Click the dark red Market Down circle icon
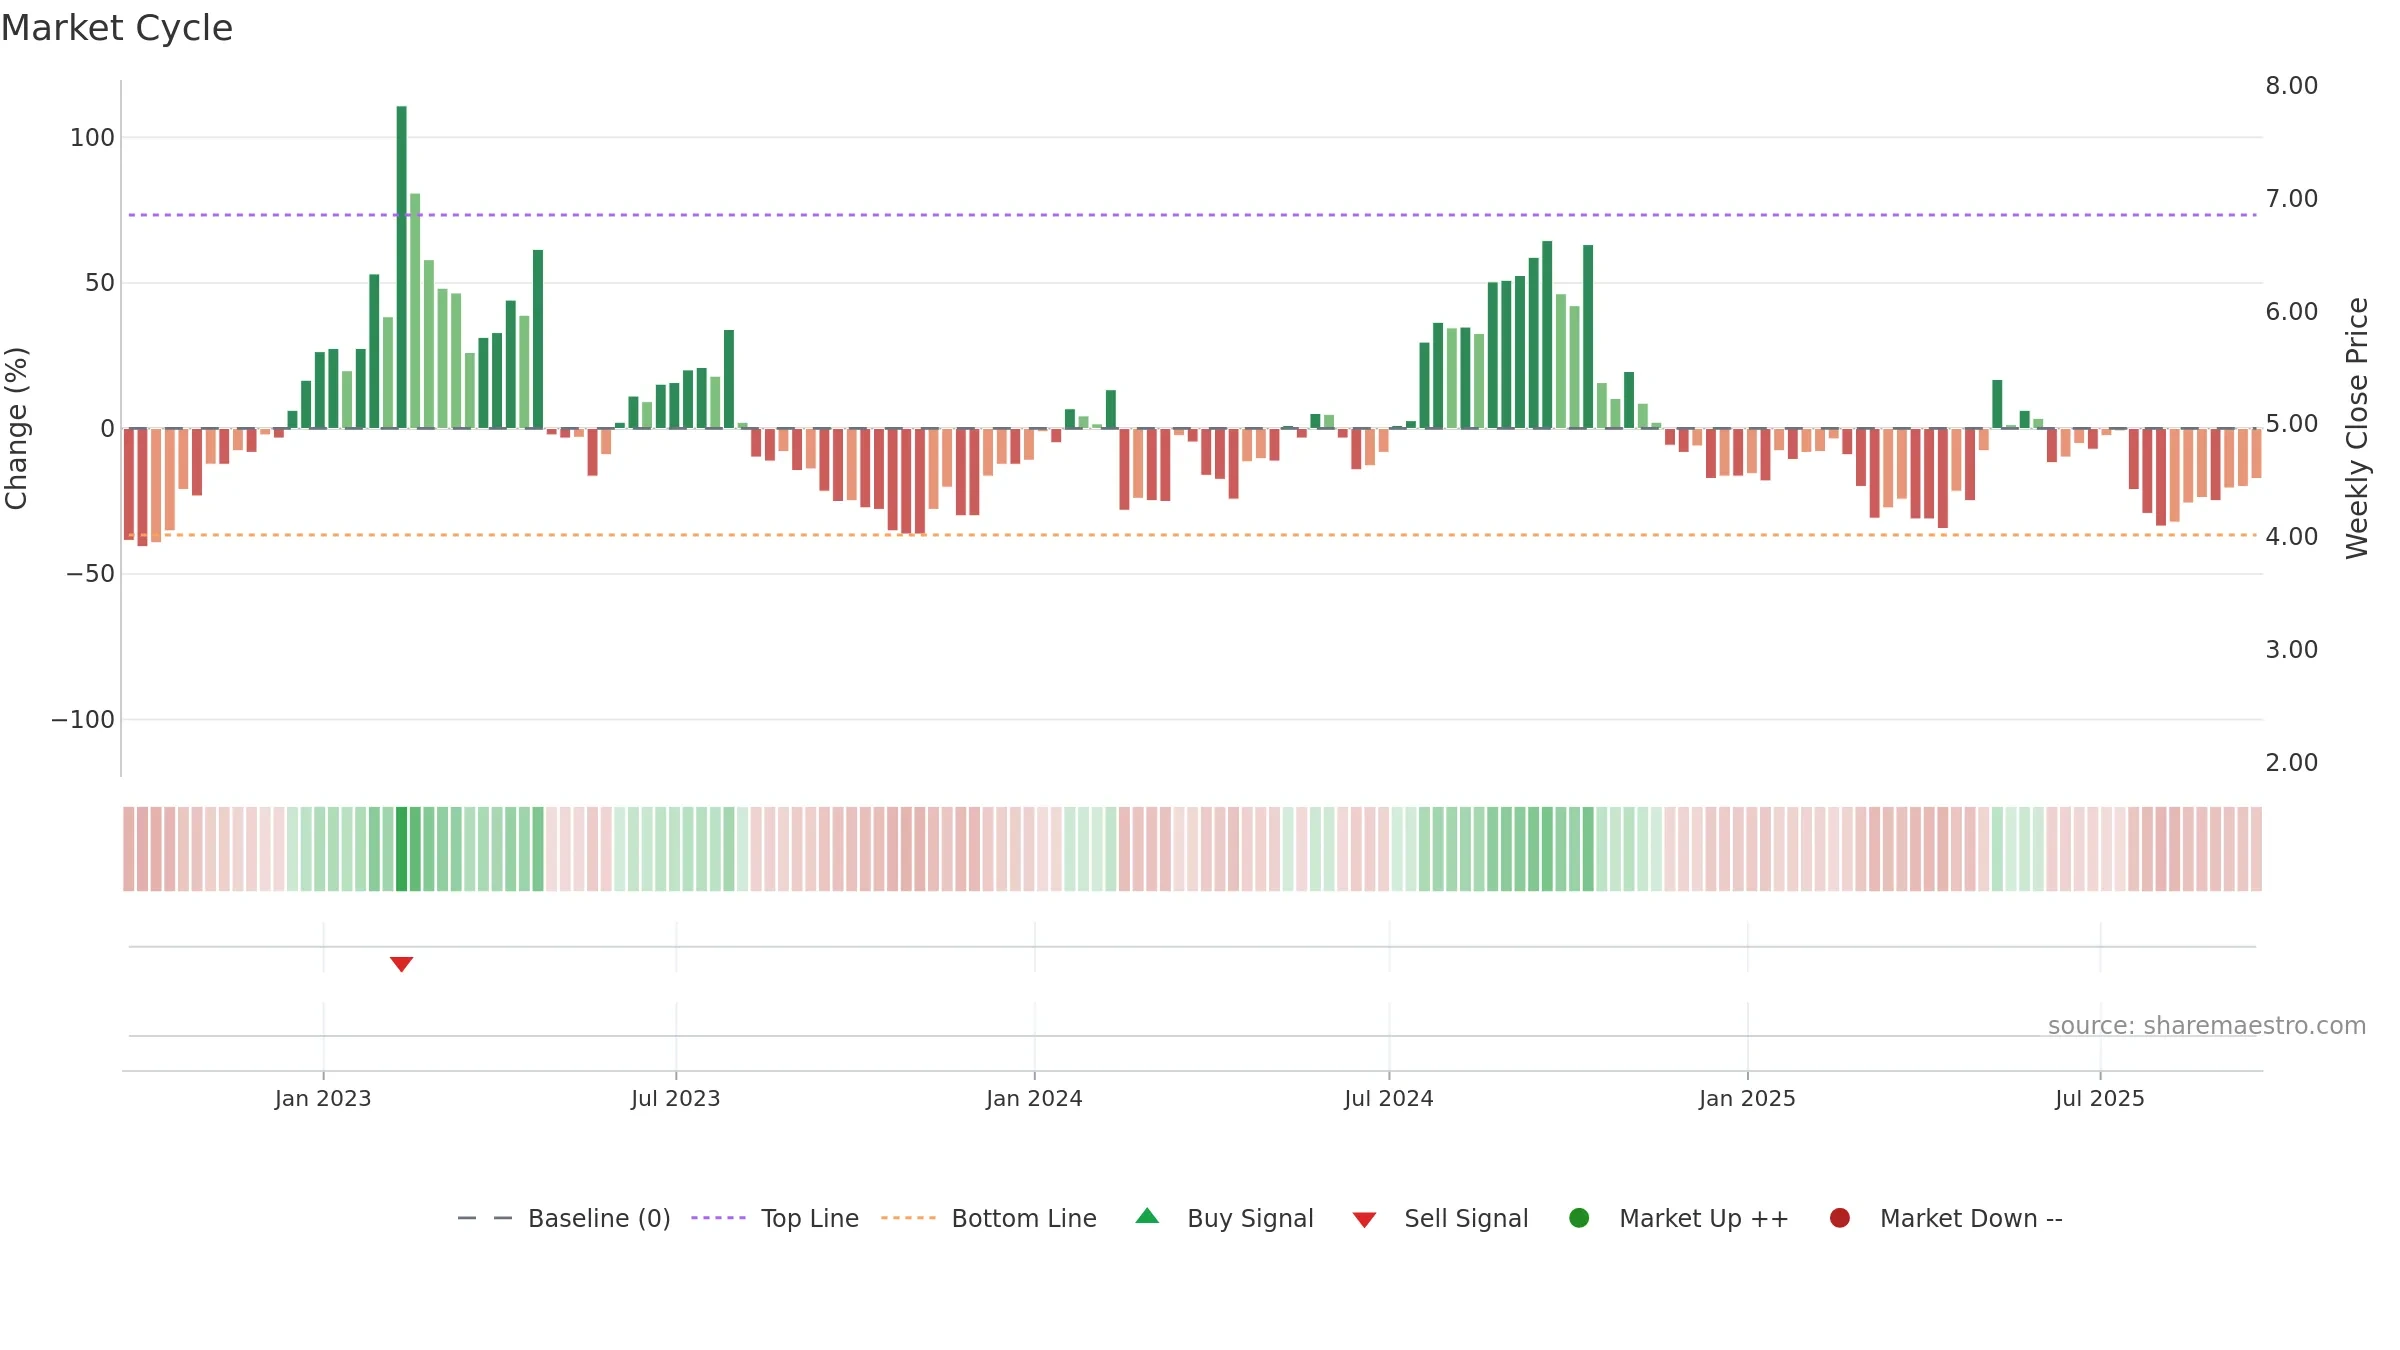This screenshot has width=2400, height=1350. (1839, 1218)
